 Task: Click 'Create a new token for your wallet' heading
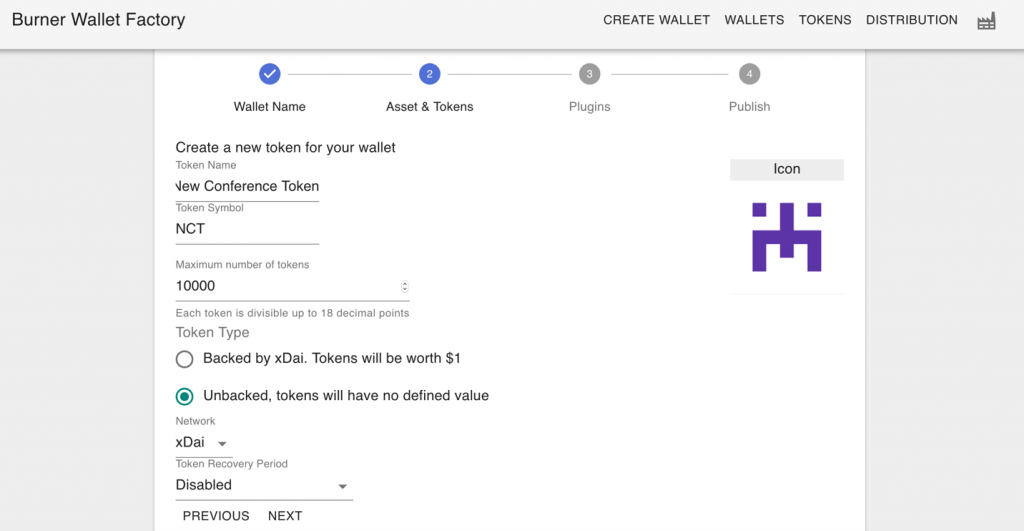click(x=285, y=148)
